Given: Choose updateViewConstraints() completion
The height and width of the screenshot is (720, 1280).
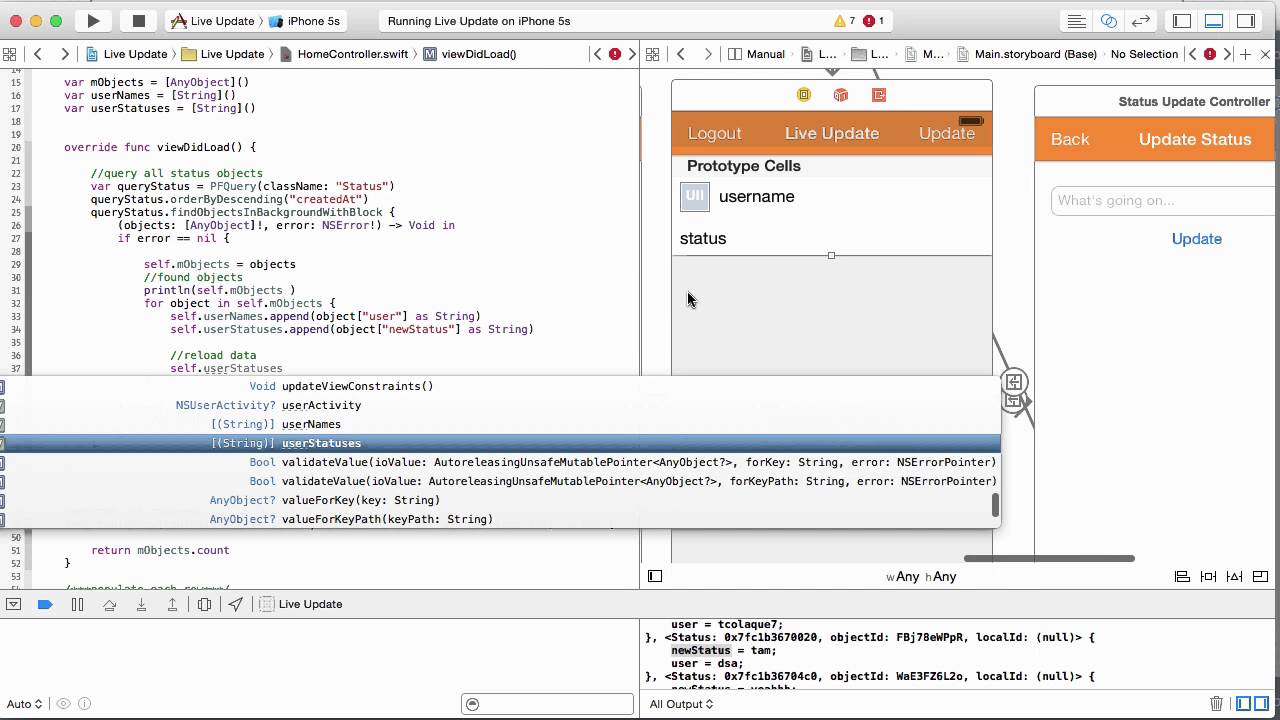Looking at the screenshot, I should 500,386.
